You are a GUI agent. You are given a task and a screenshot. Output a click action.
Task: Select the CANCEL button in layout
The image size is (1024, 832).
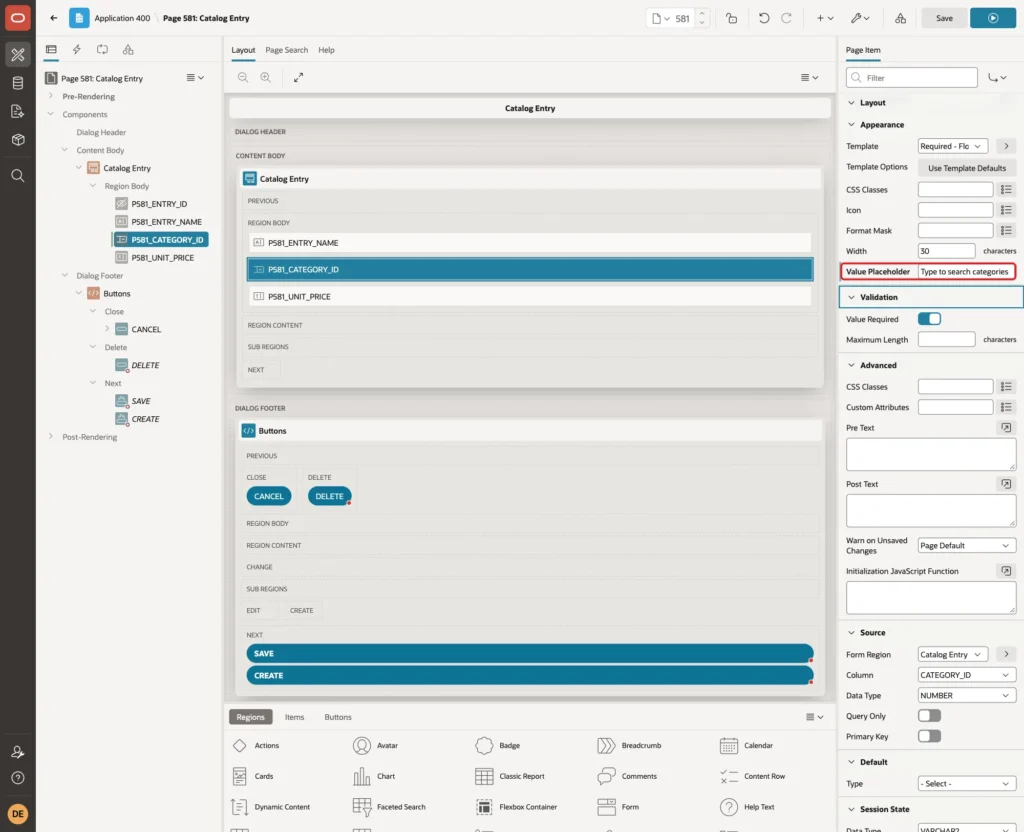[268, 496]
